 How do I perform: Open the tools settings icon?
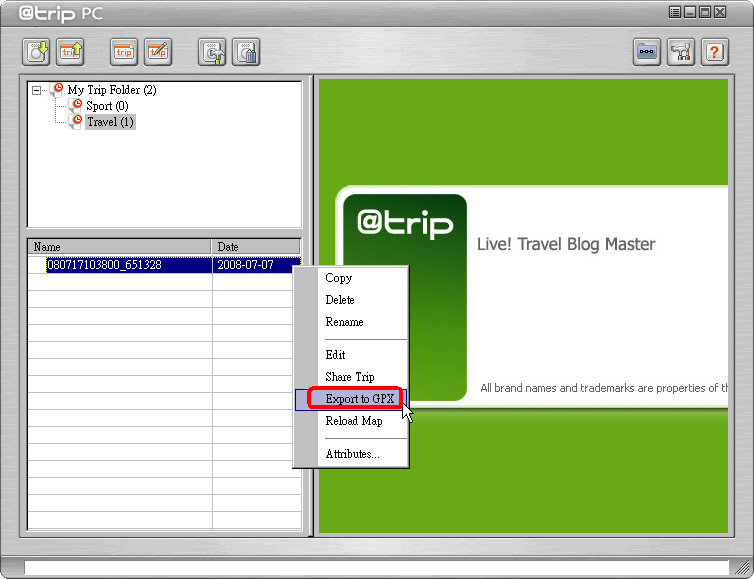pyautogui.click(x=681, y=52)
